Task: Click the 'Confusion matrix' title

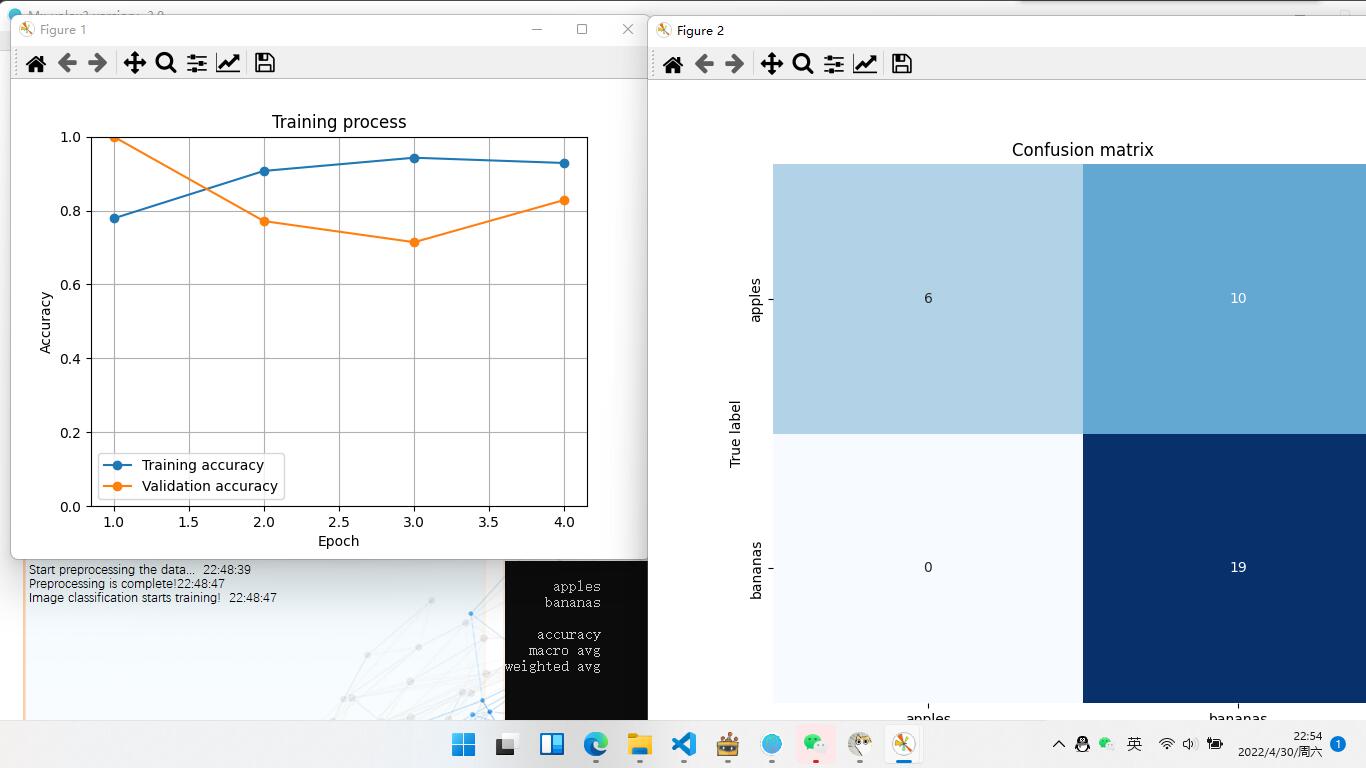Action: click(1082, 150)
